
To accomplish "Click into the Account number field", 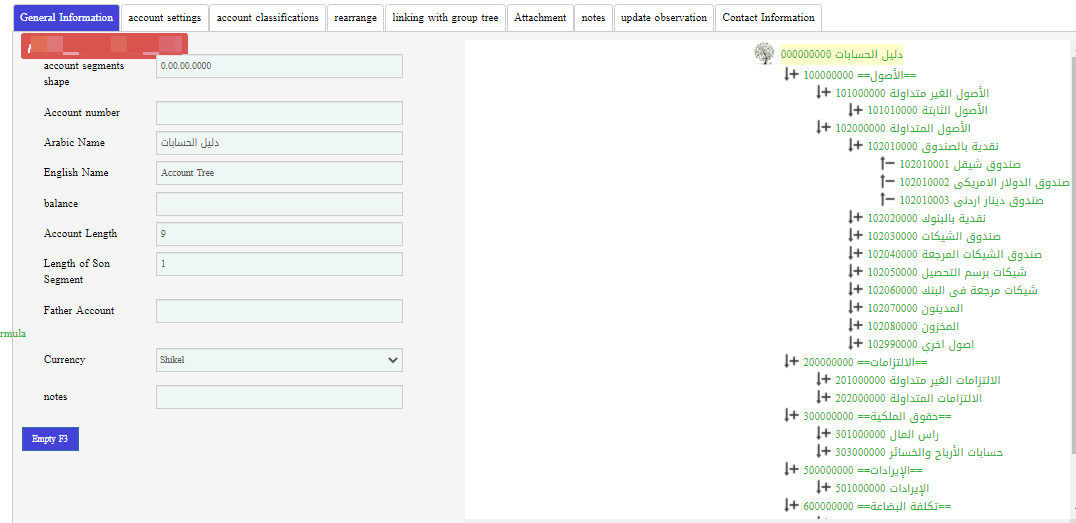I will coord(279,113).
